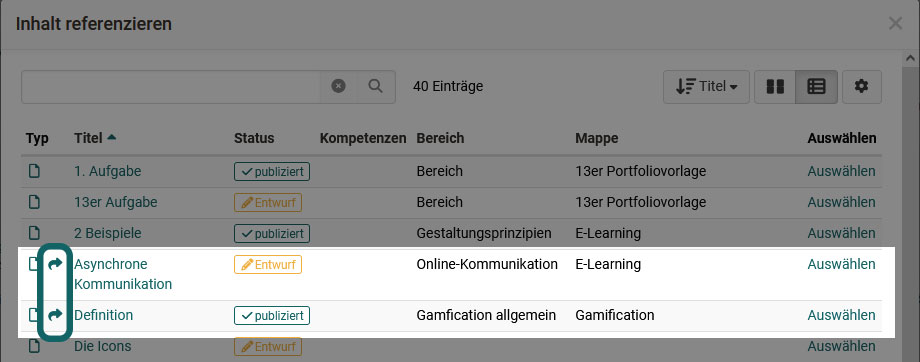Switch to the card grid view
The width and height of the screenshot is (920, 362).
(x=775, y=87)
